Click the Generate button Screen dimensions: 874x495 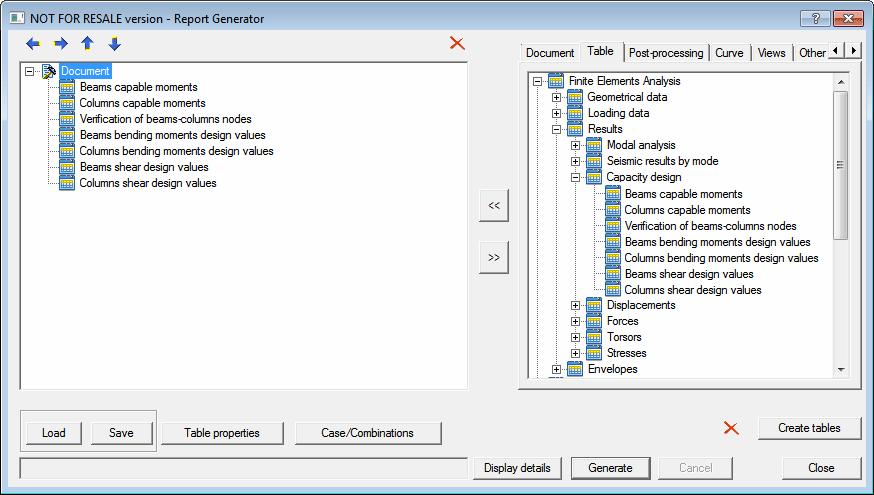(x=610, y=468)
